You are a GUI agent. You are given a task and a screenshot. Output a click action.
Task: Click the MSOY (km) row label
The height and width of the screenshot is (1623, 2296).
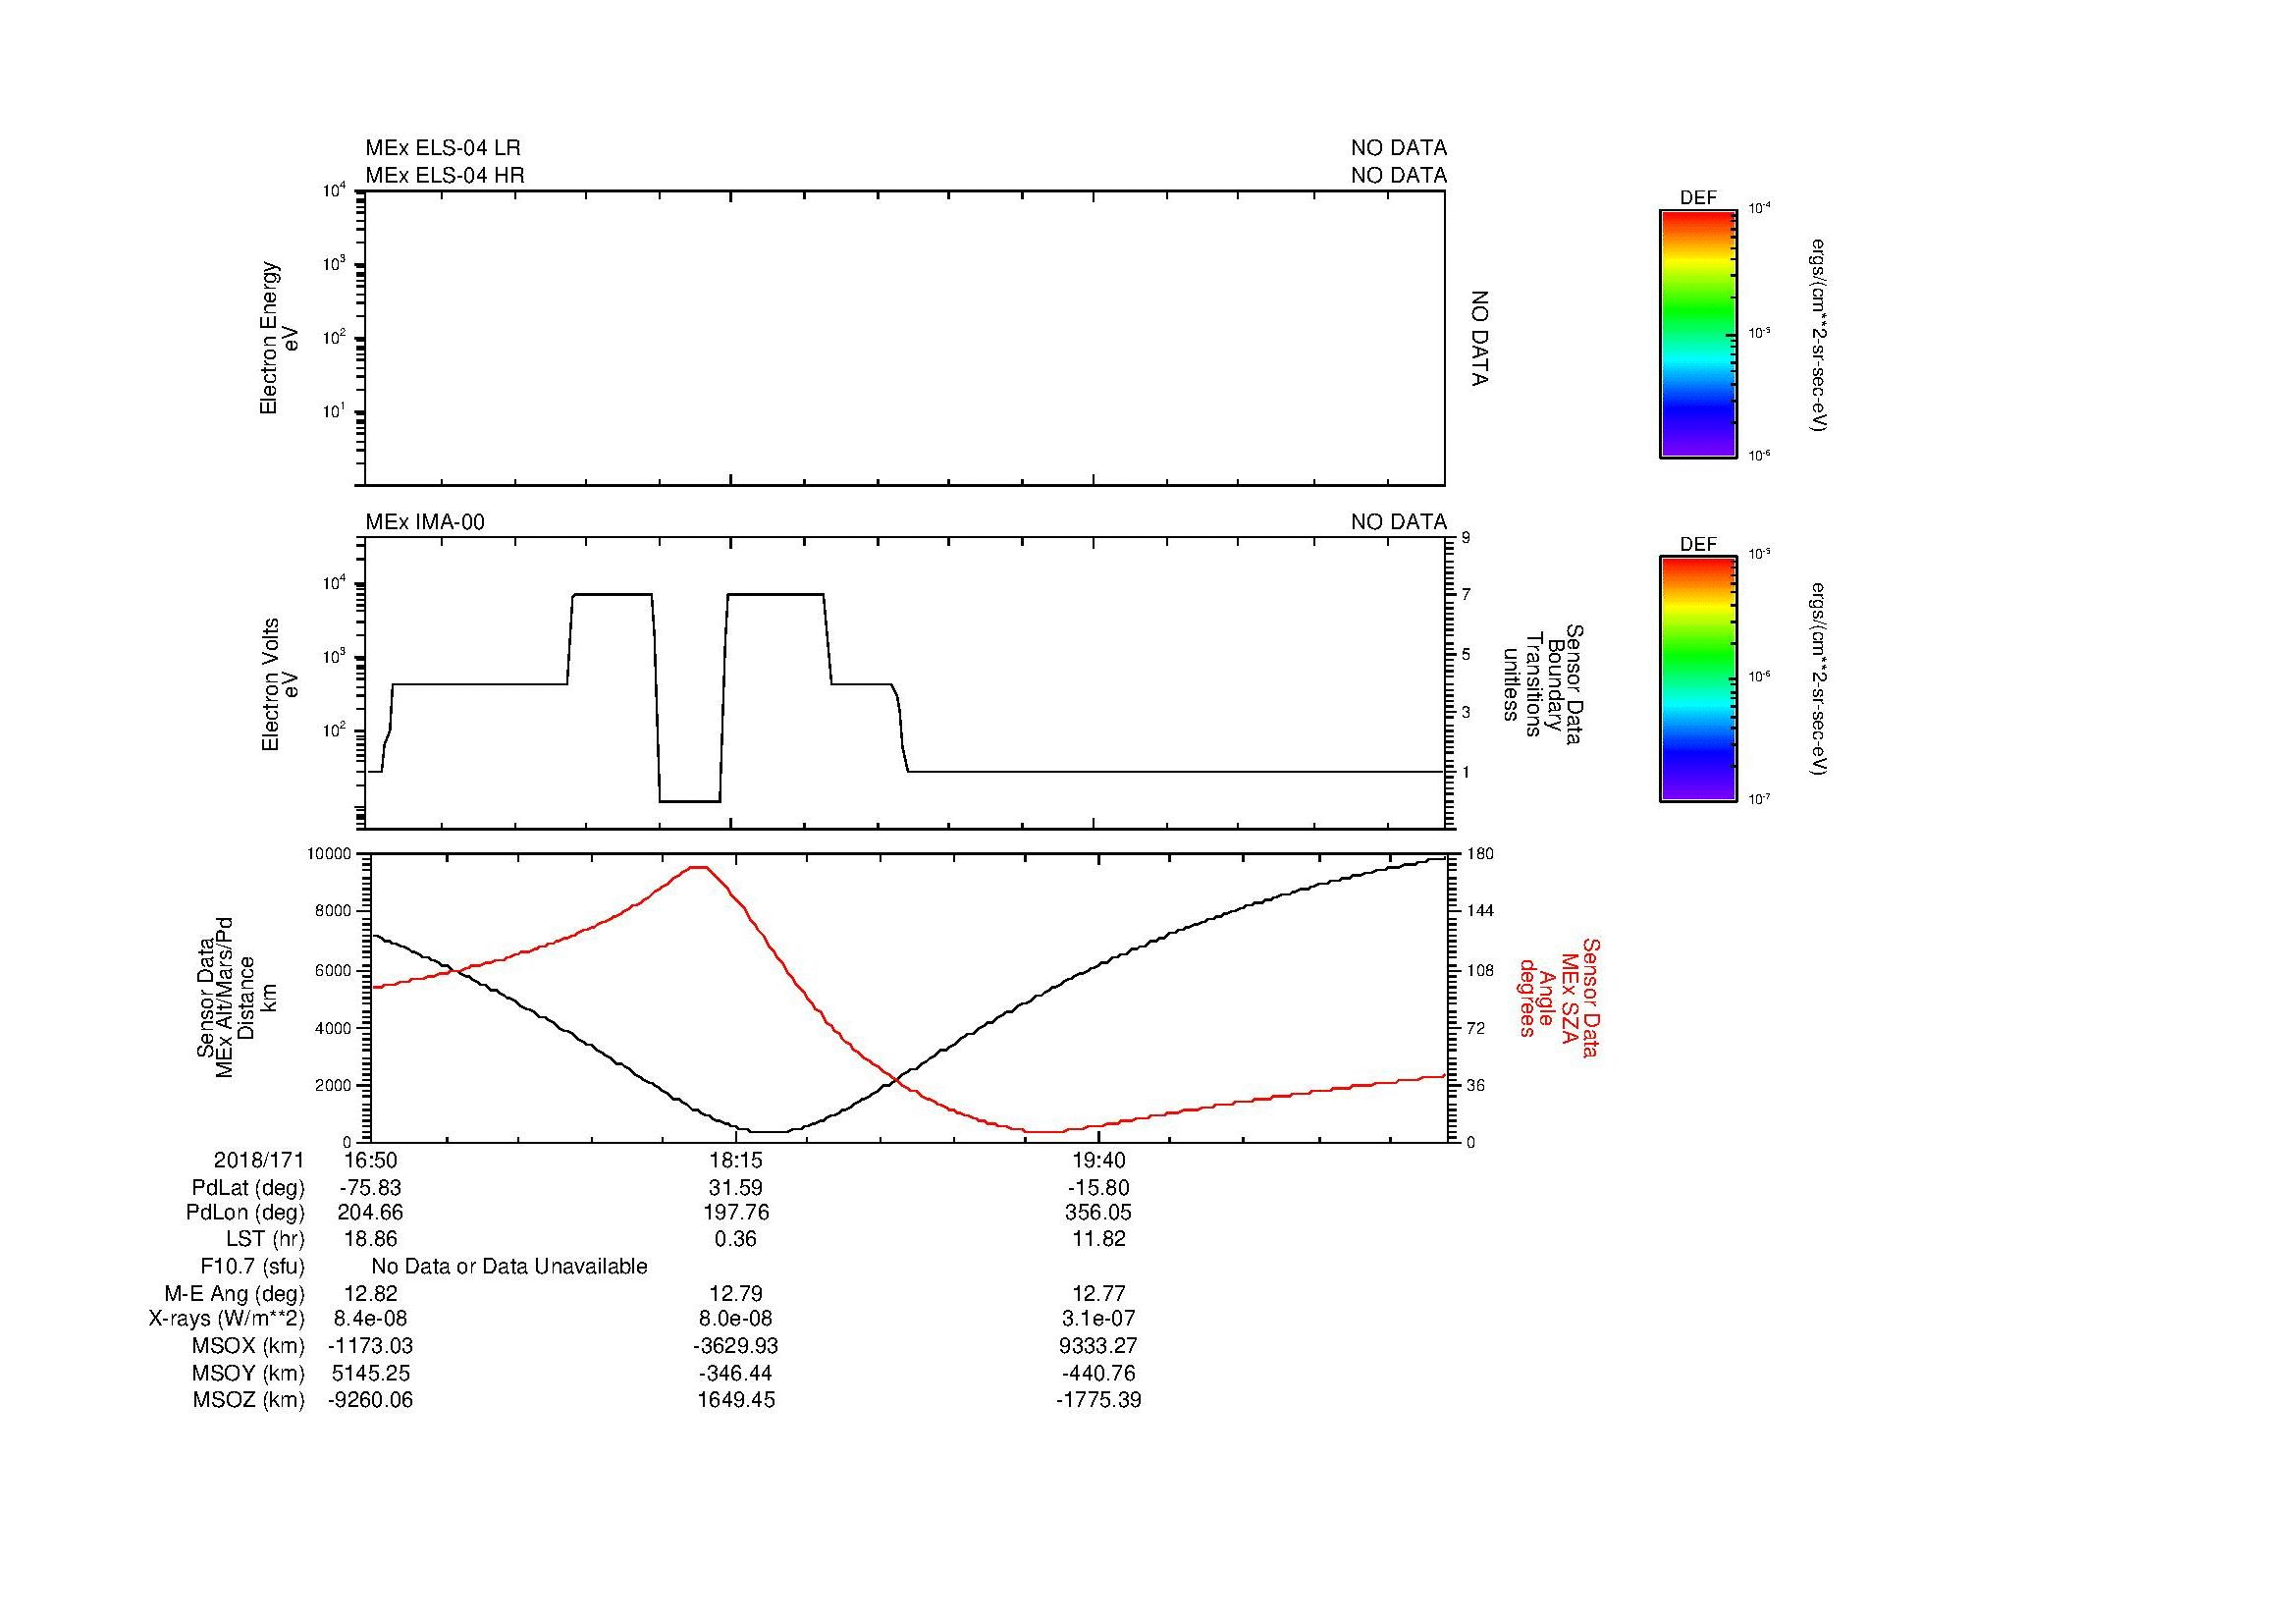coord(246,1373)
